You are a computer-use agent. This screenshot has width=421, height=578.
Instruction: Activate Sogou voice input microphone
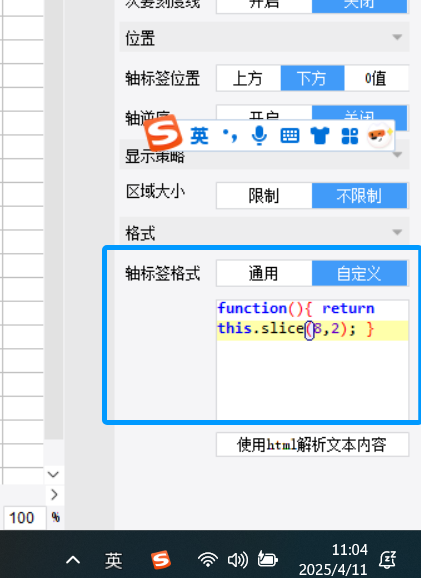(x=259, y=136)
